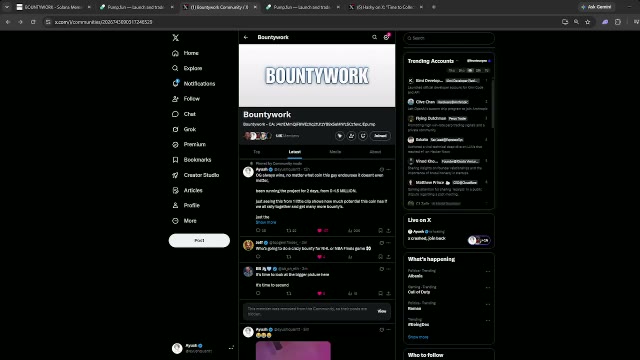Open Notifications in the left sidebar
This screenshot has height=360, width=640.
pyautogui.click(x=193, y=83)
